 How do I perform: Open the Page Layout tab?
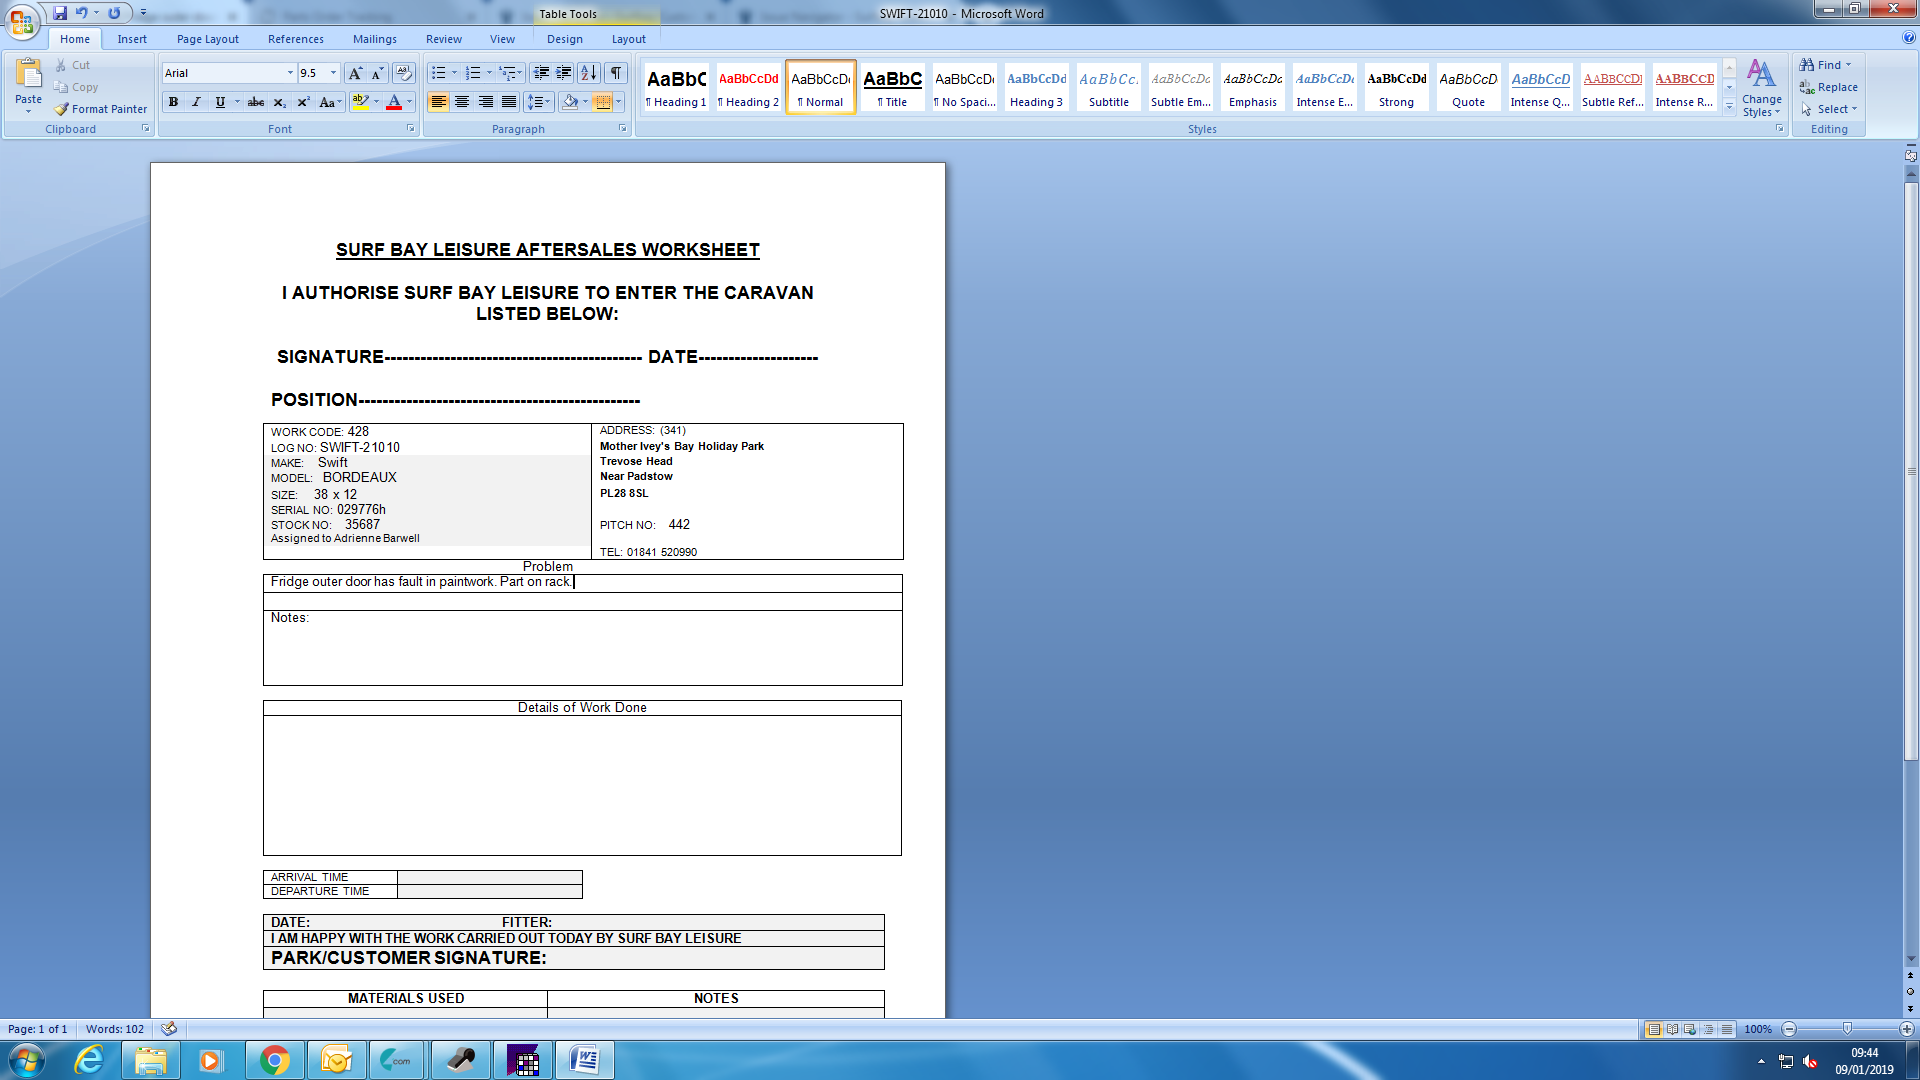click(207, 39)
